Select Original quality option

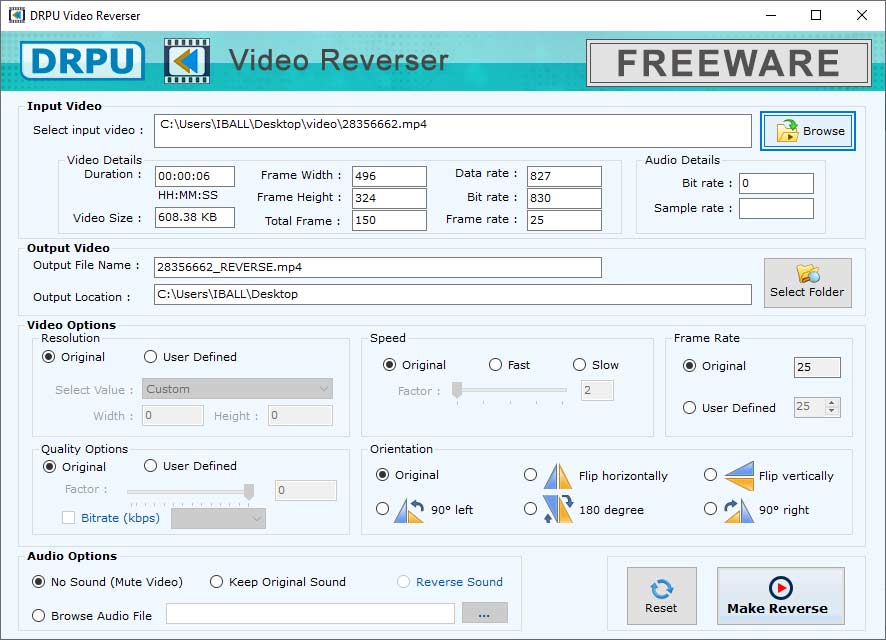[x=49, y=467]
